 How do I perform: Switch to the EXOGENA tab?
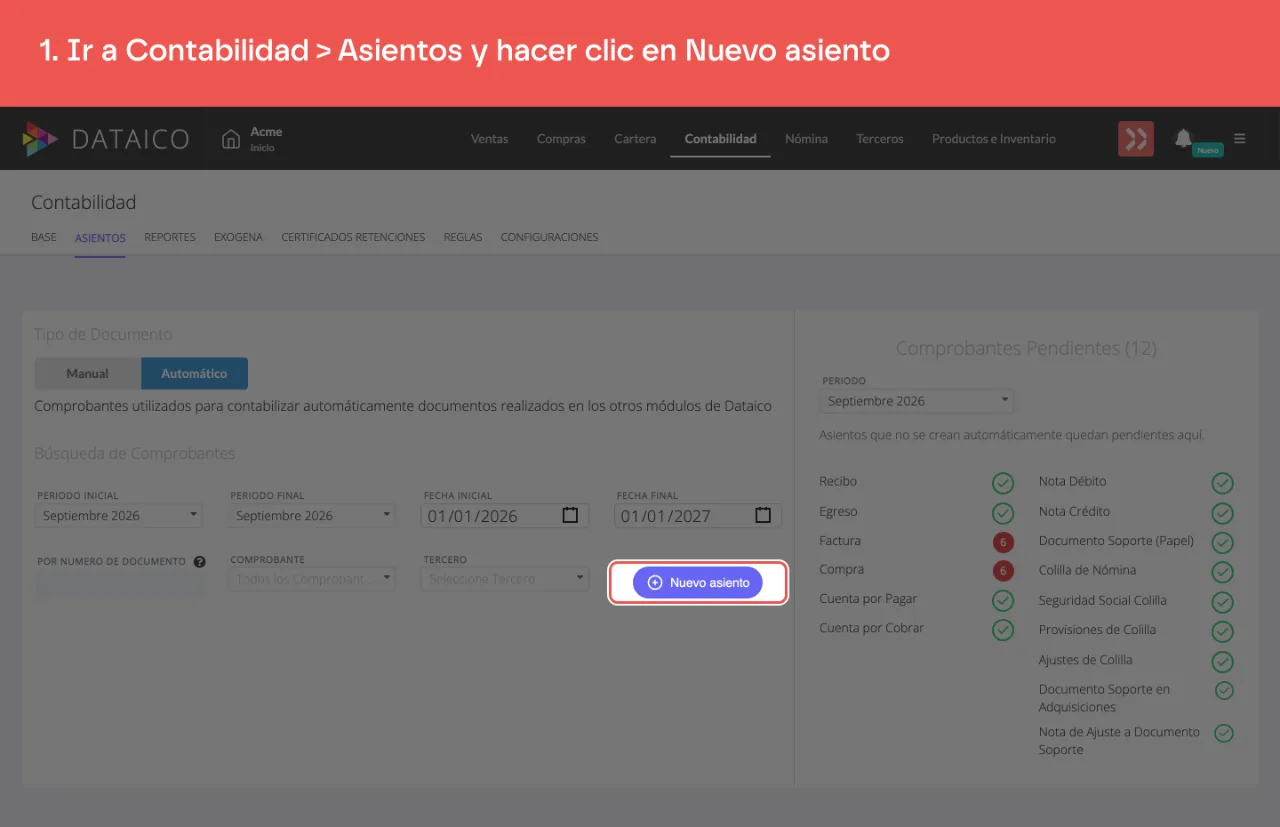[238, 238]
